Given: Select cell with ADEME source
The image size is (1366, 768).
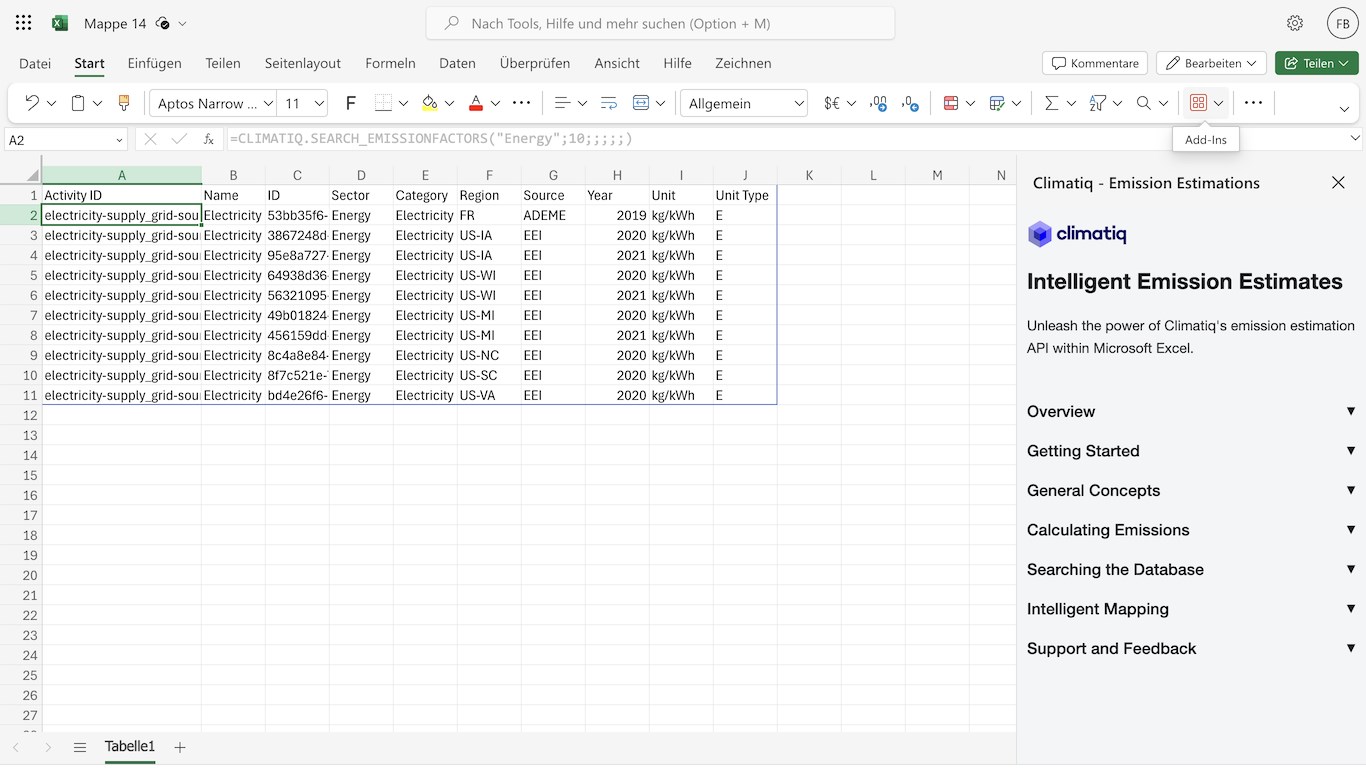Looking at the screenshot, I should [x=553, y=215].
